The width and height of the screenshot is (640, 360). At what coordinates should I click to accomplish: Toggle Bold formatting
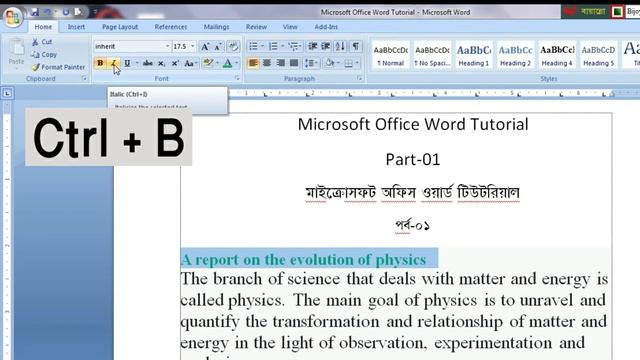pos(100,63)
